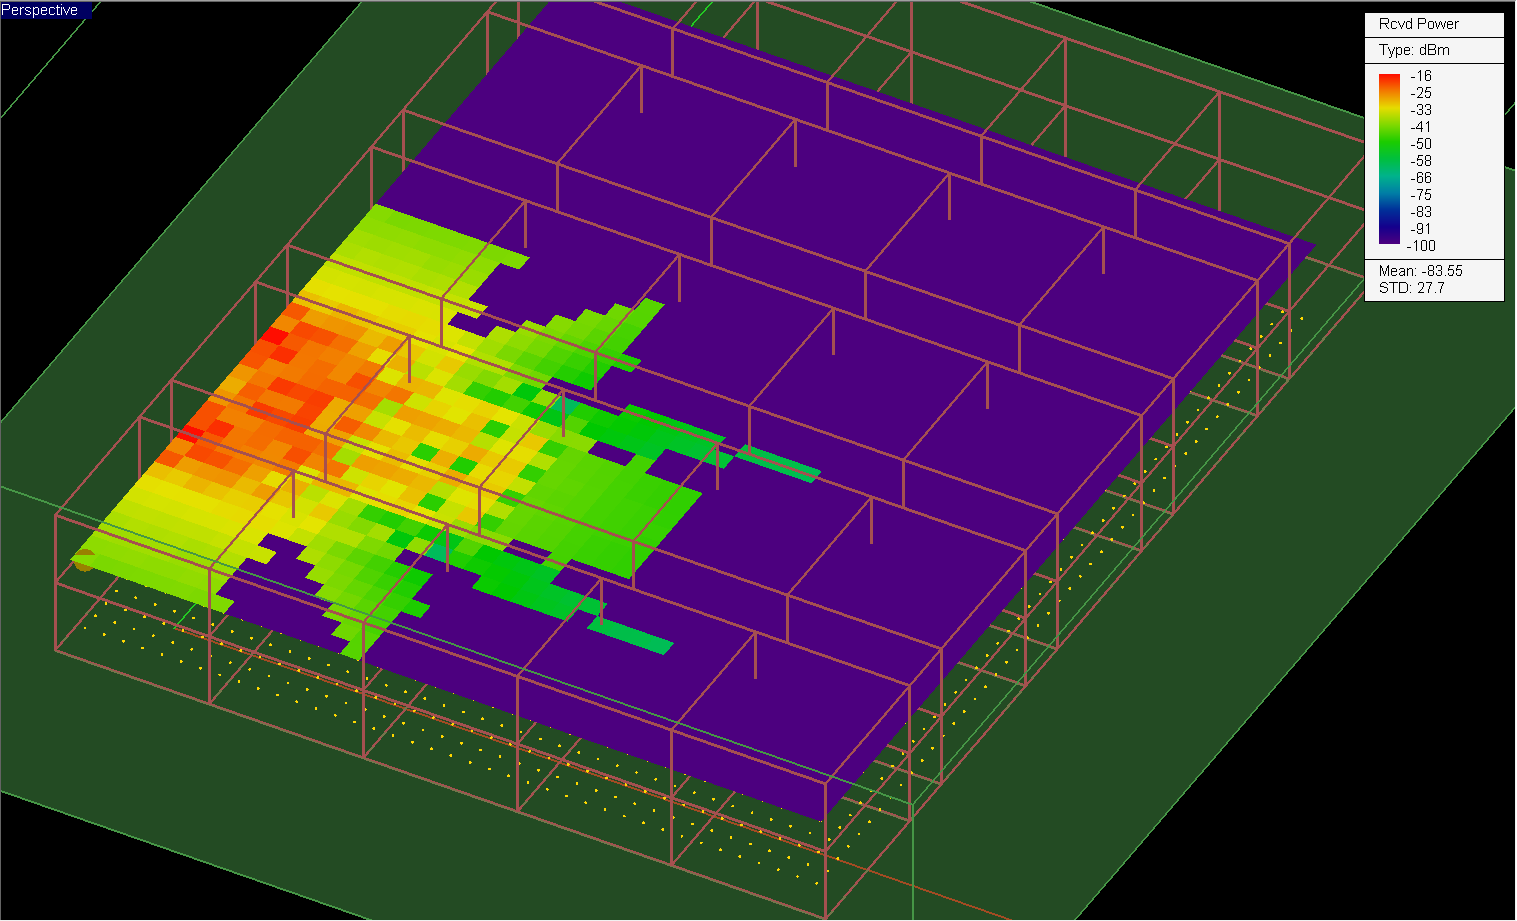
Task: Click the green middle of the color scale
Action: pyautogui.click(x=1389, y=152)
